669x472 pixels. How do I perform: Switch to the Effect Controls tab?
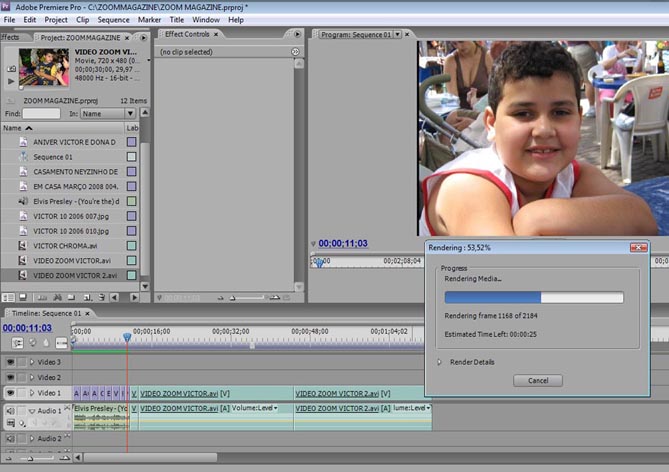[187, 35]
